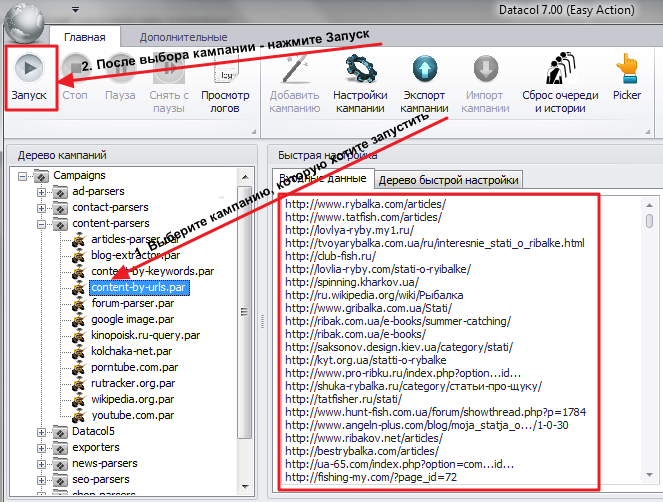663x502 pixels.
Task: Select youtube.com.par campaign
Action: pyautogui.click(x=132, y=415)
